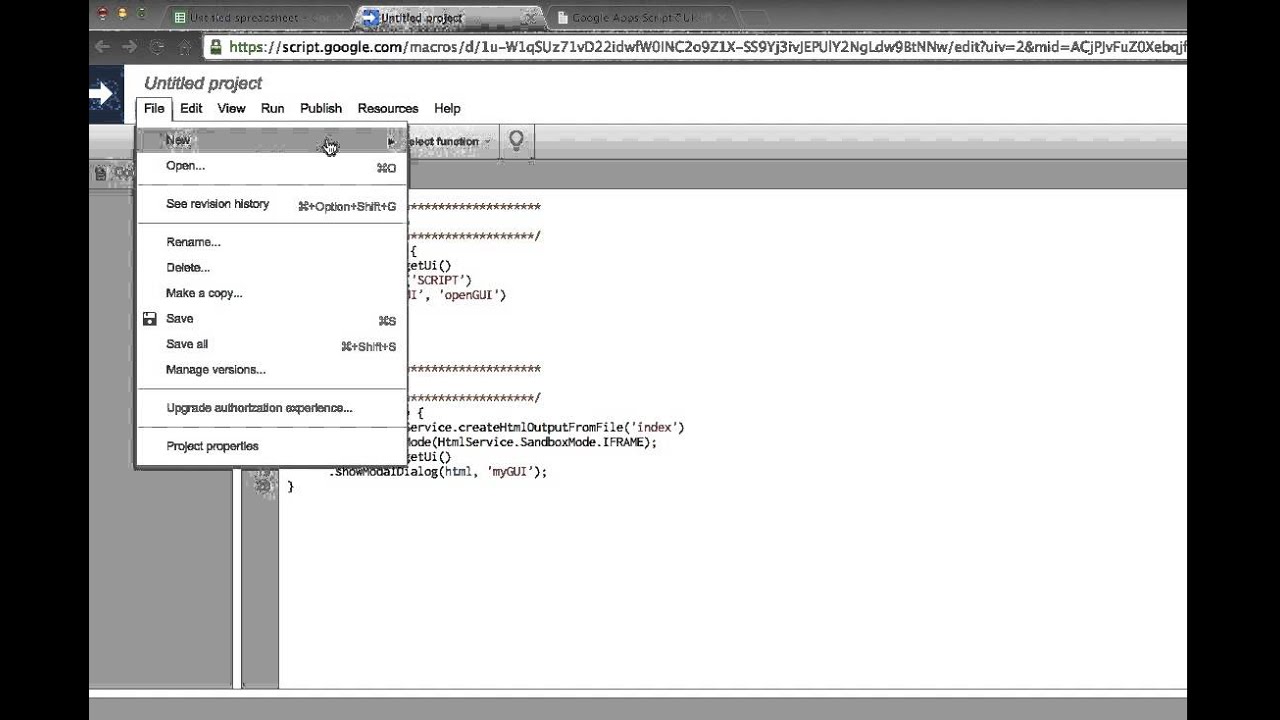Click the lightbulb icon in toolbar
The image size is (1280, 720).
[516, 141]
